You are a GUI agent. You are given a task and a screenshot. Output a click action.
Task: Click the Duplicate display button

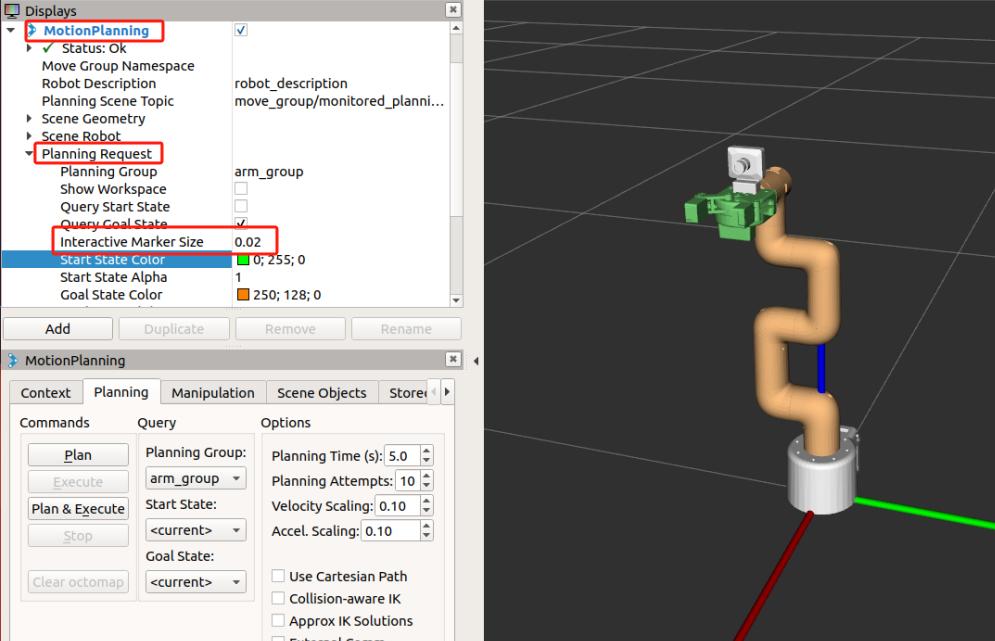[x=174, y=329]
